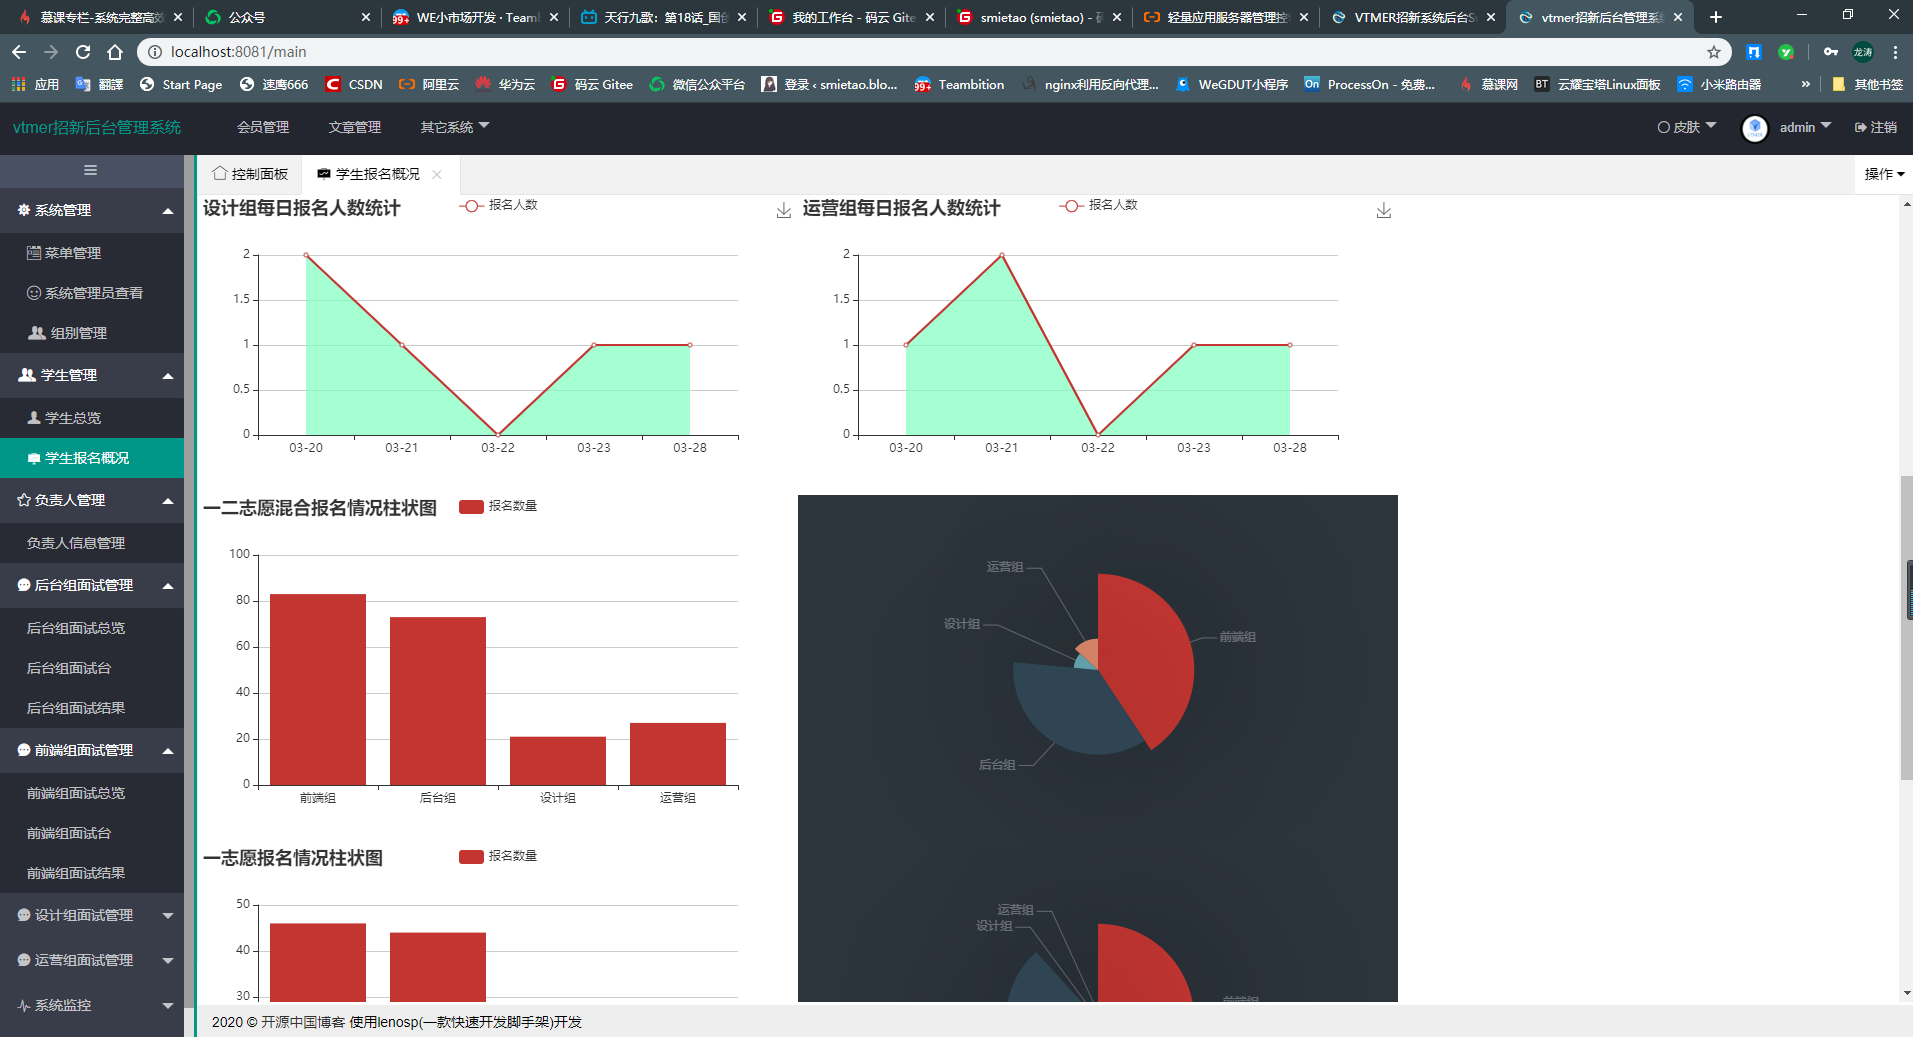
Task: Toggle 报名人数 series in 运营组 chart legend
Action: click(1099, 205)
